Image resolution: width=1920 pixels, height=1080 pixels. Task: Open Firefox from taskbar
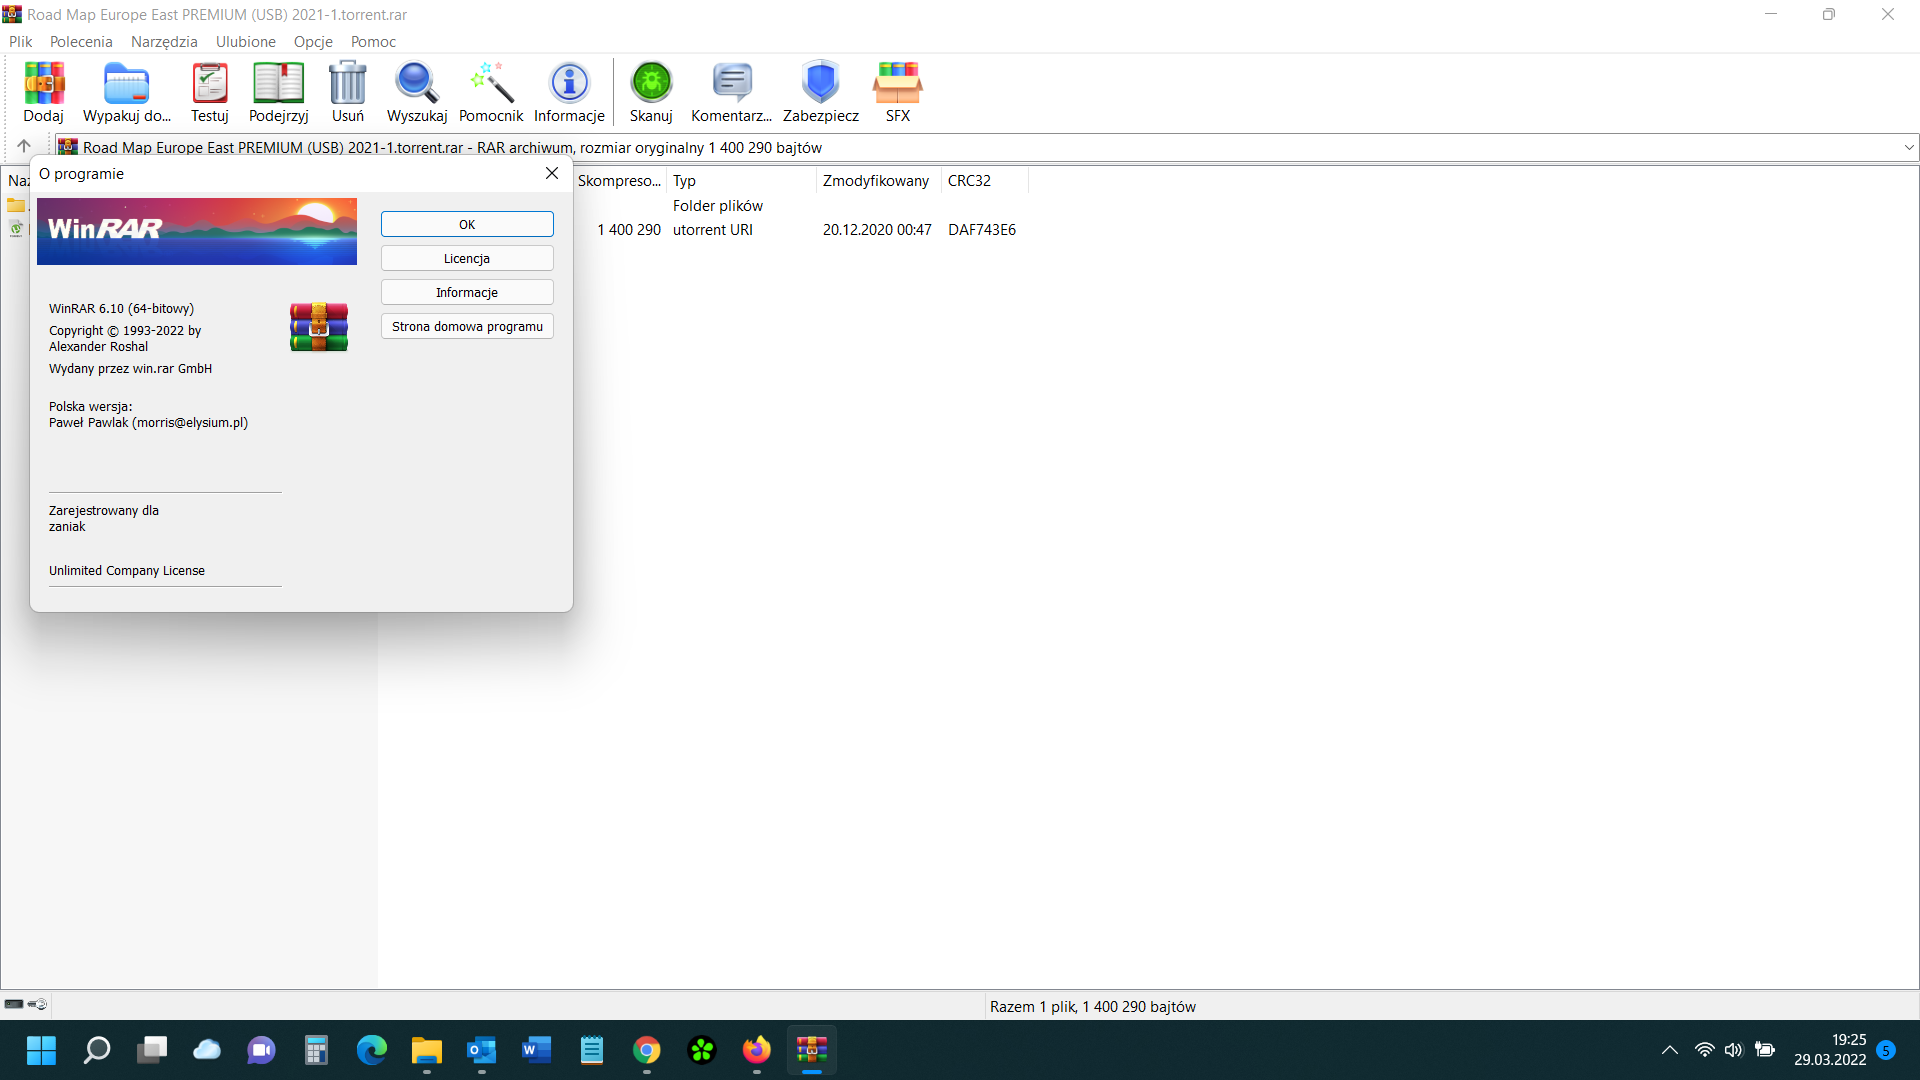click(x=757, y=1050)
